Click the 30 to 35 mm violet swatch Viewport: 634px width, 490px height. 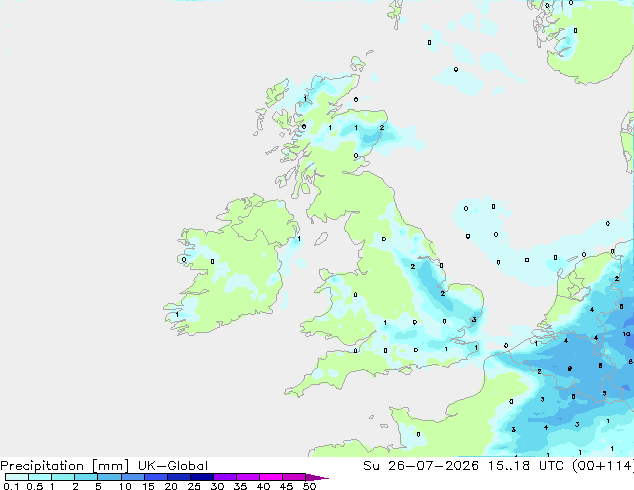(x=225, y=477)
